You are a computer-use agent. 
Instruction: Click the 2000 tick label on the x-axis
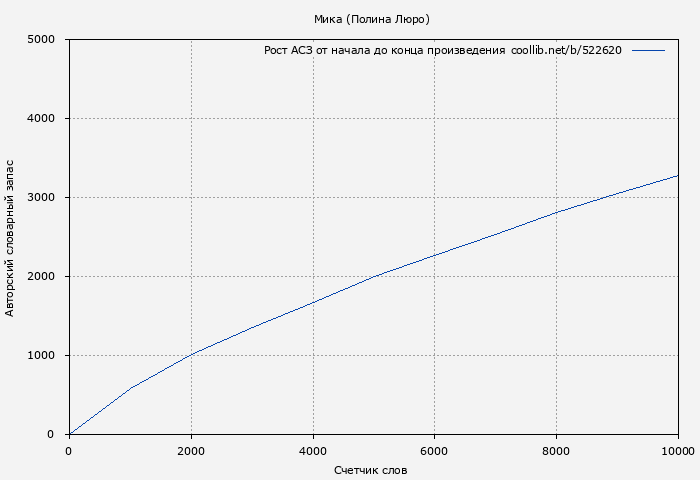point(191,451)
